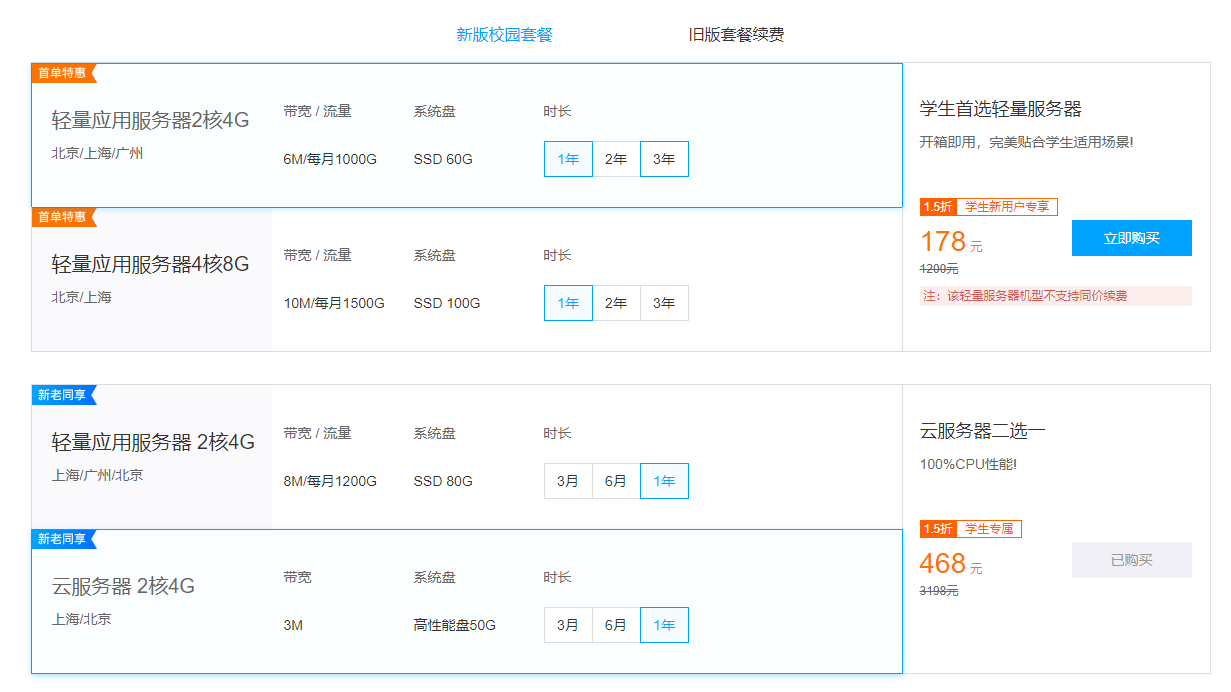This screenshot has height=692, width=1231.
Task: Open the 旧版套餐续费 tab
Action: (736, 35)
